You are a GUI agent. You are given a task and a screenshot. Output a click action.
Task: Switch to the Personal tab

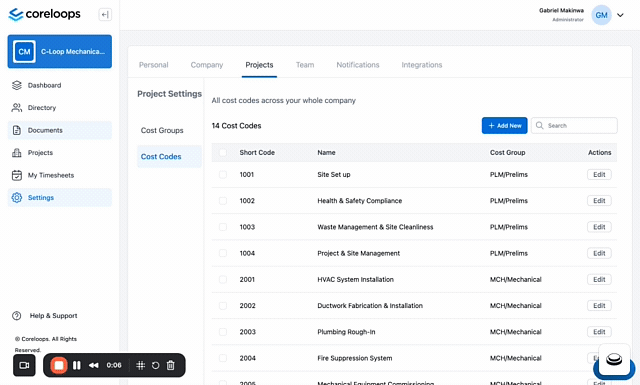pyautogui.click(x=153, y=65)
